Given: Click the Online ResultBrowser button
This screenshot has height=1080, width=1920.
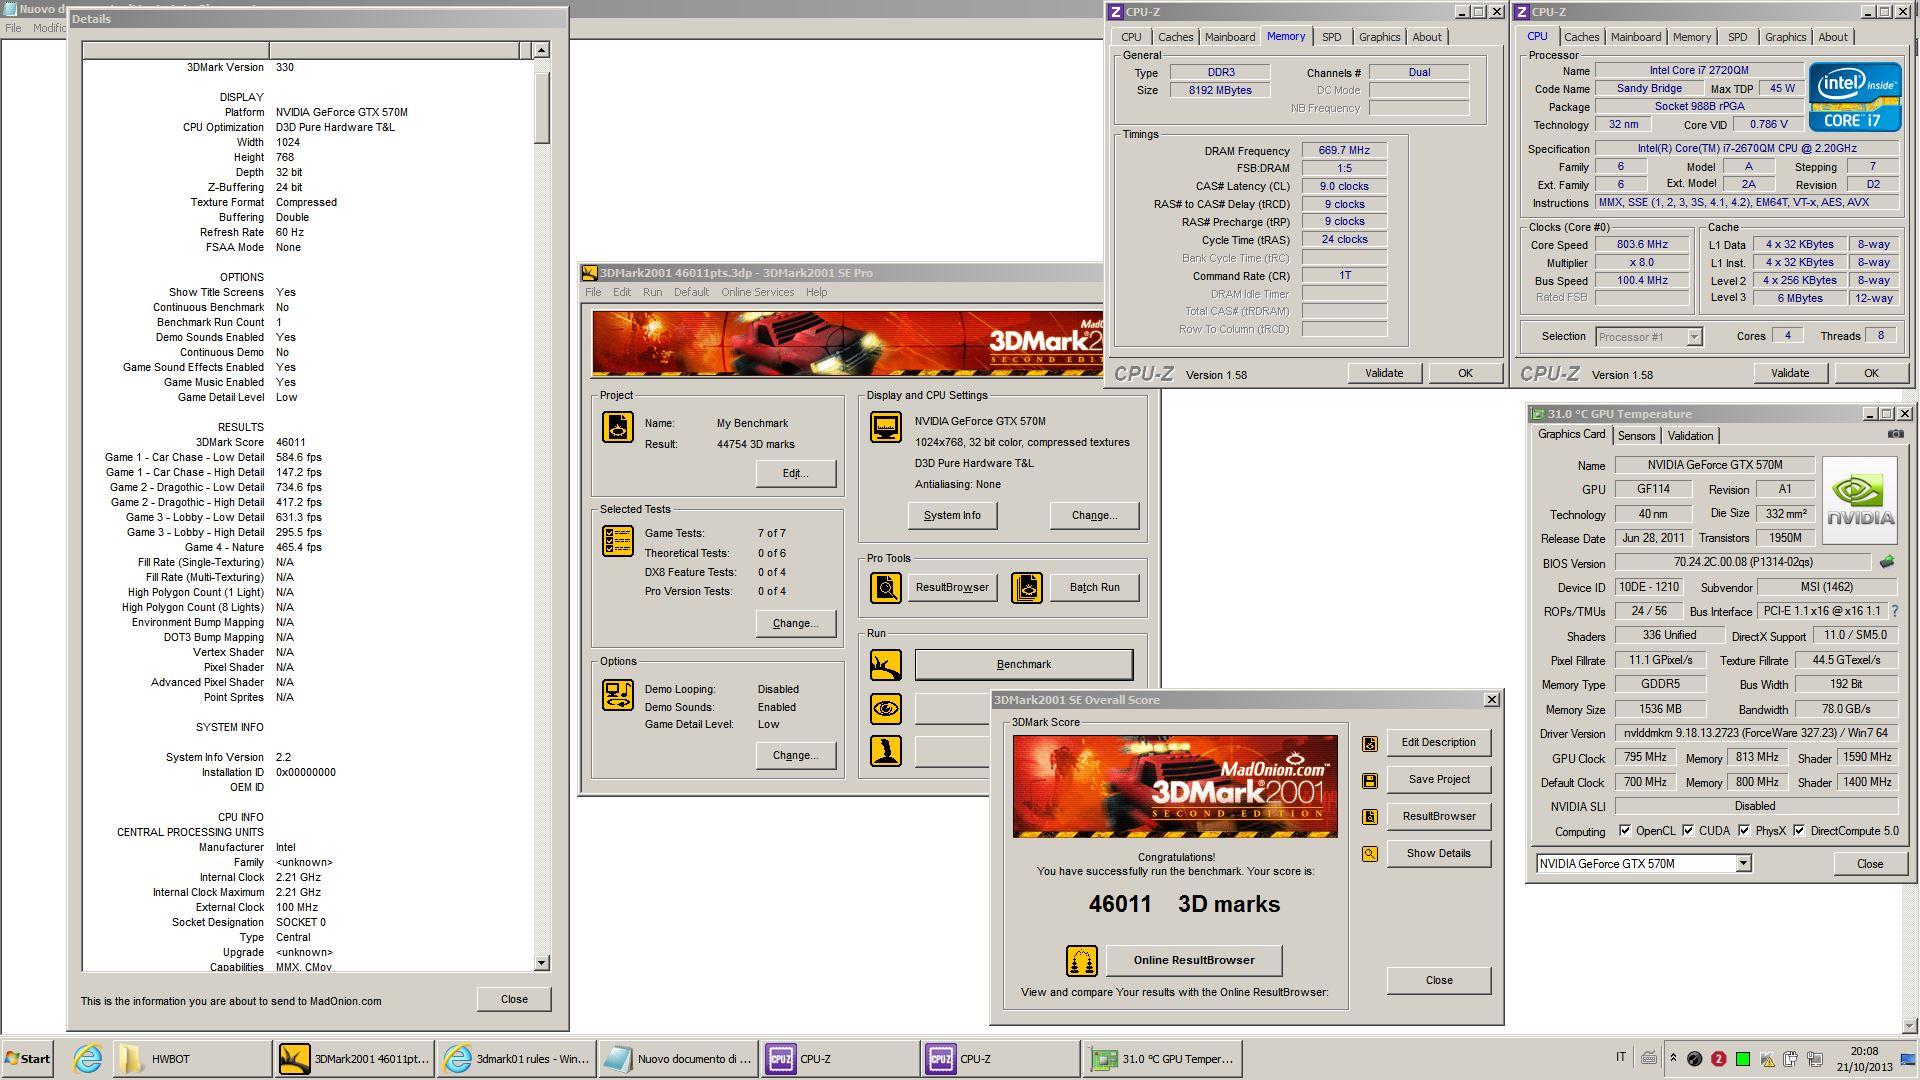Looking at the screenshot, I should click(x=1194, y=961).
